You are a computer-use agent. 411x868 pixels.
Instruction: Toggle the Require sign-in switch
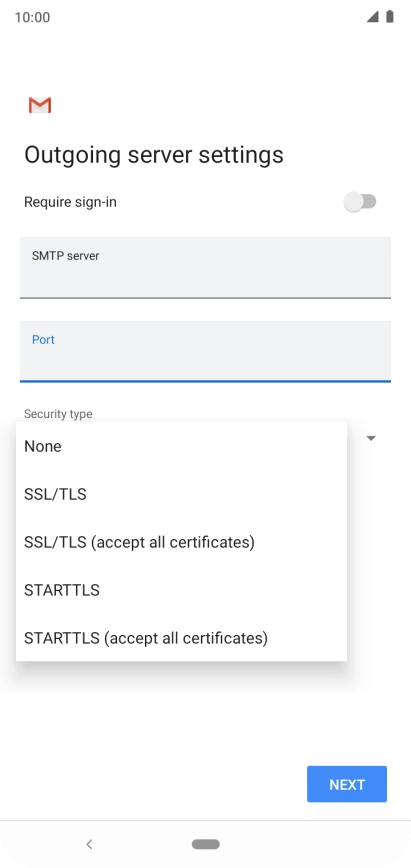tap(360, 202)
